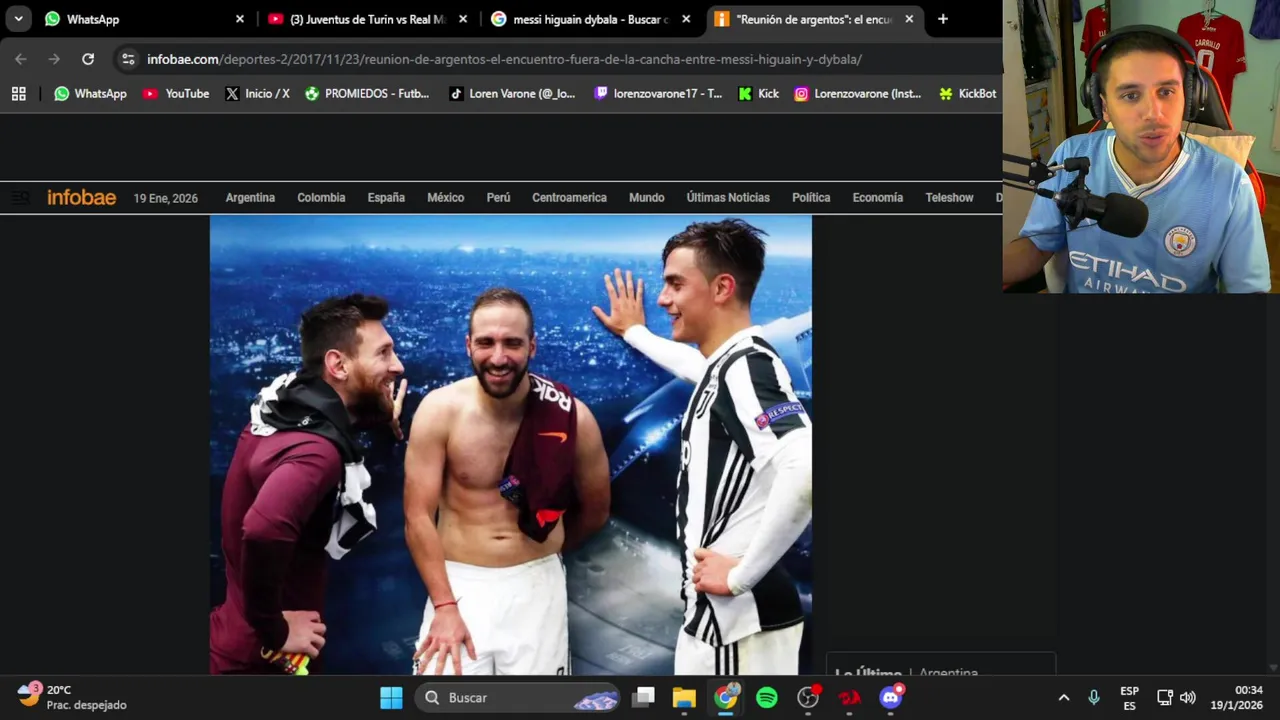Open the messi higuain dybala Google search tab

pos(591,19)
